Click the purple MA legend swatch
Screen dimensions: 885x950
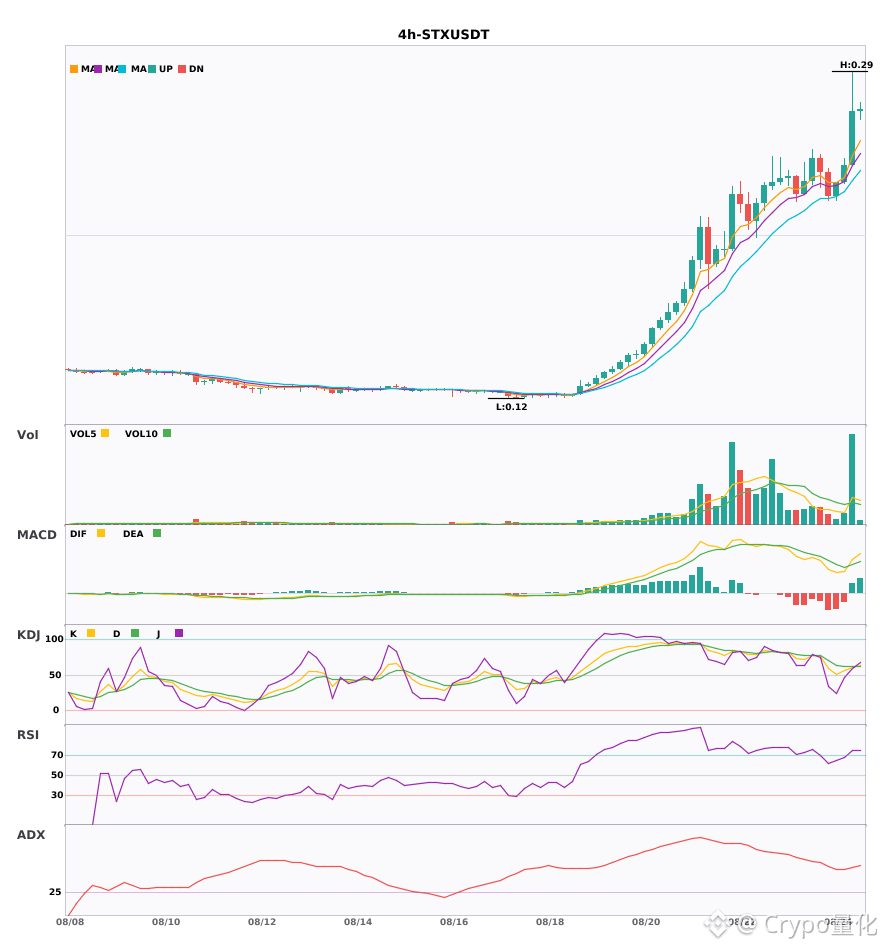tap(98, 69)
